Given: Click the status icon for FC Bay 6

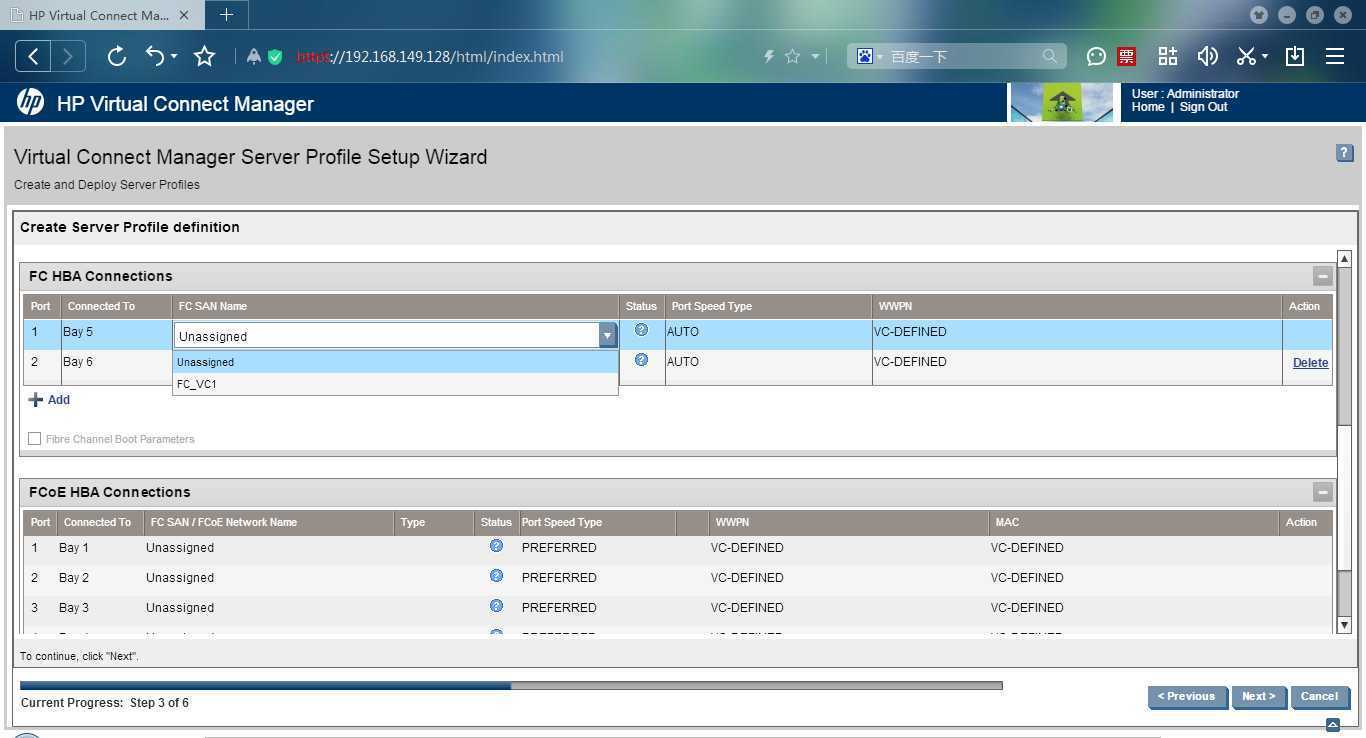Looking at the screenshot, I should (x=641, y=360).
